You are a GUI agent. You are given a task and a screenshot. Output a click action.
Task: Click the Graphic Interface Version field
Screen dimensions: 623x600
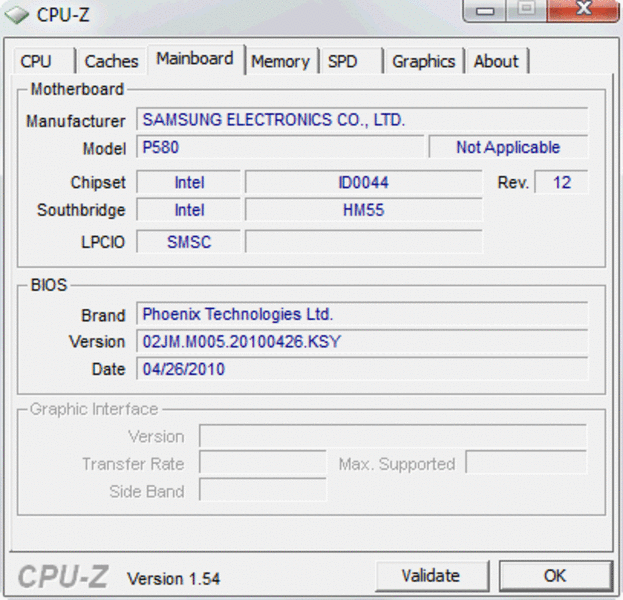tap(393, 436)
